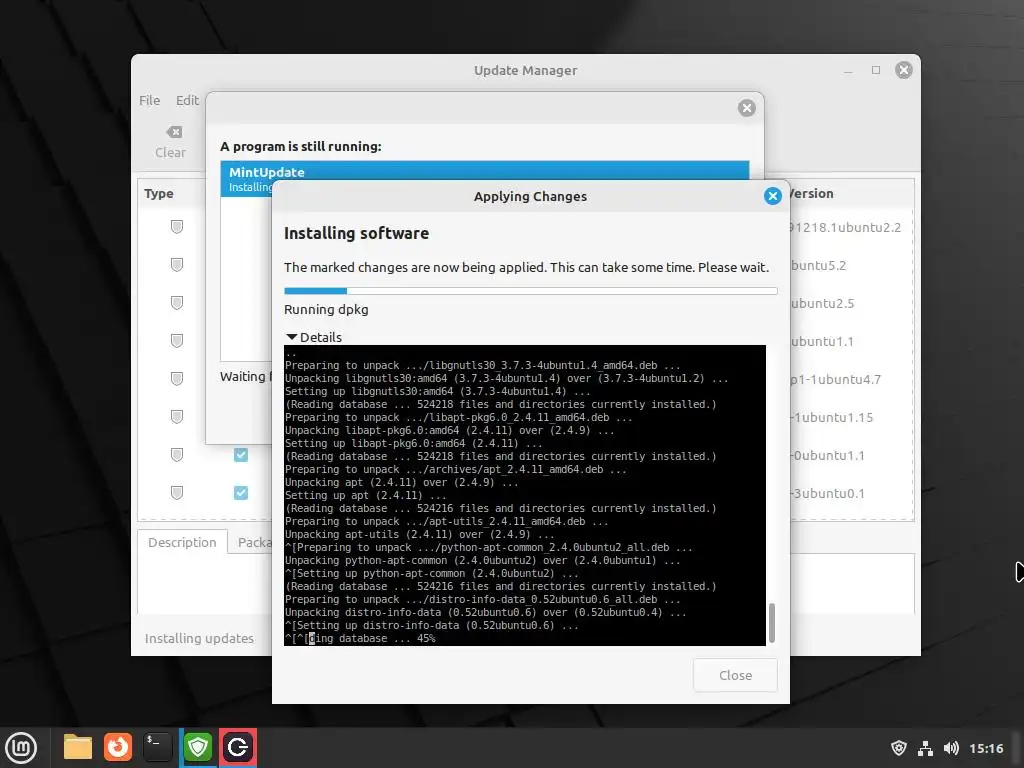Open the sound volume tray icon
This screenshot has height=768, width=1024.
(x=951, y=748)
